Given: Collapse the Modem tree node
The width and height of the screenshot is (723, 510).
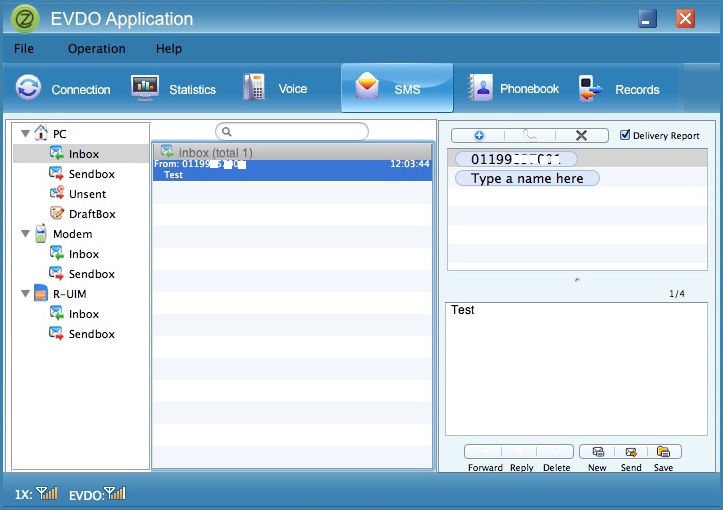Looking at the screenshot, I should [25, 234].
